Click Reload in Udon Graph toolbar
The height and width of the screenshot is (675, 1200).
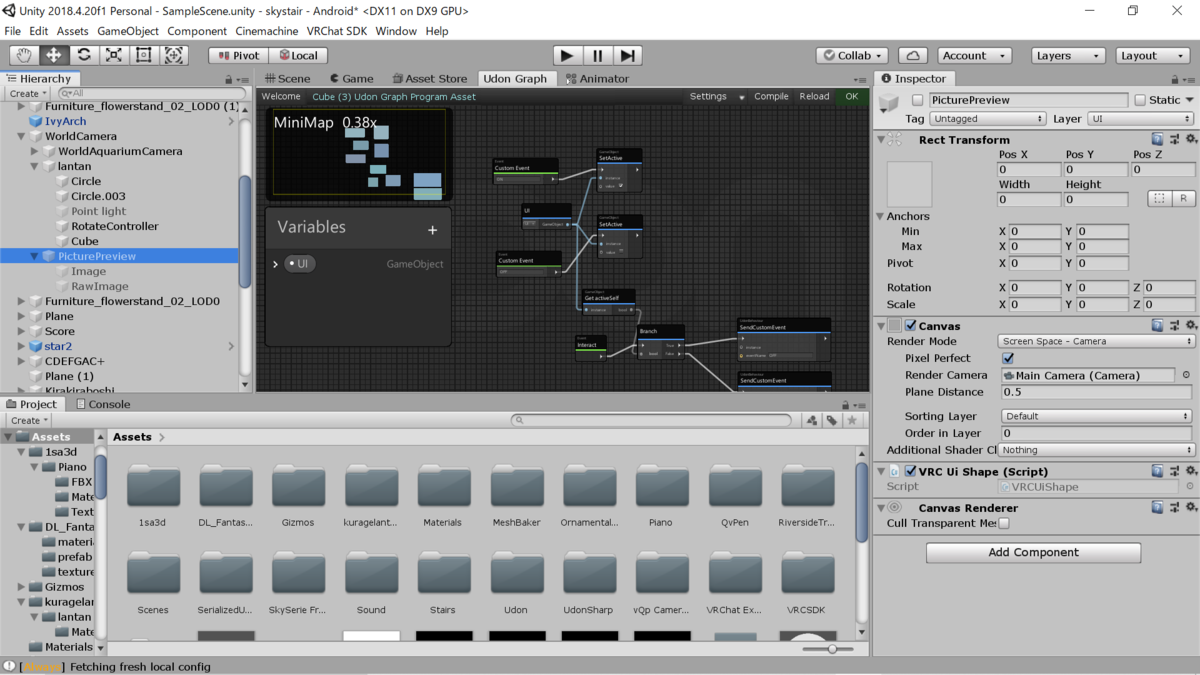click(x=814, y=97)
